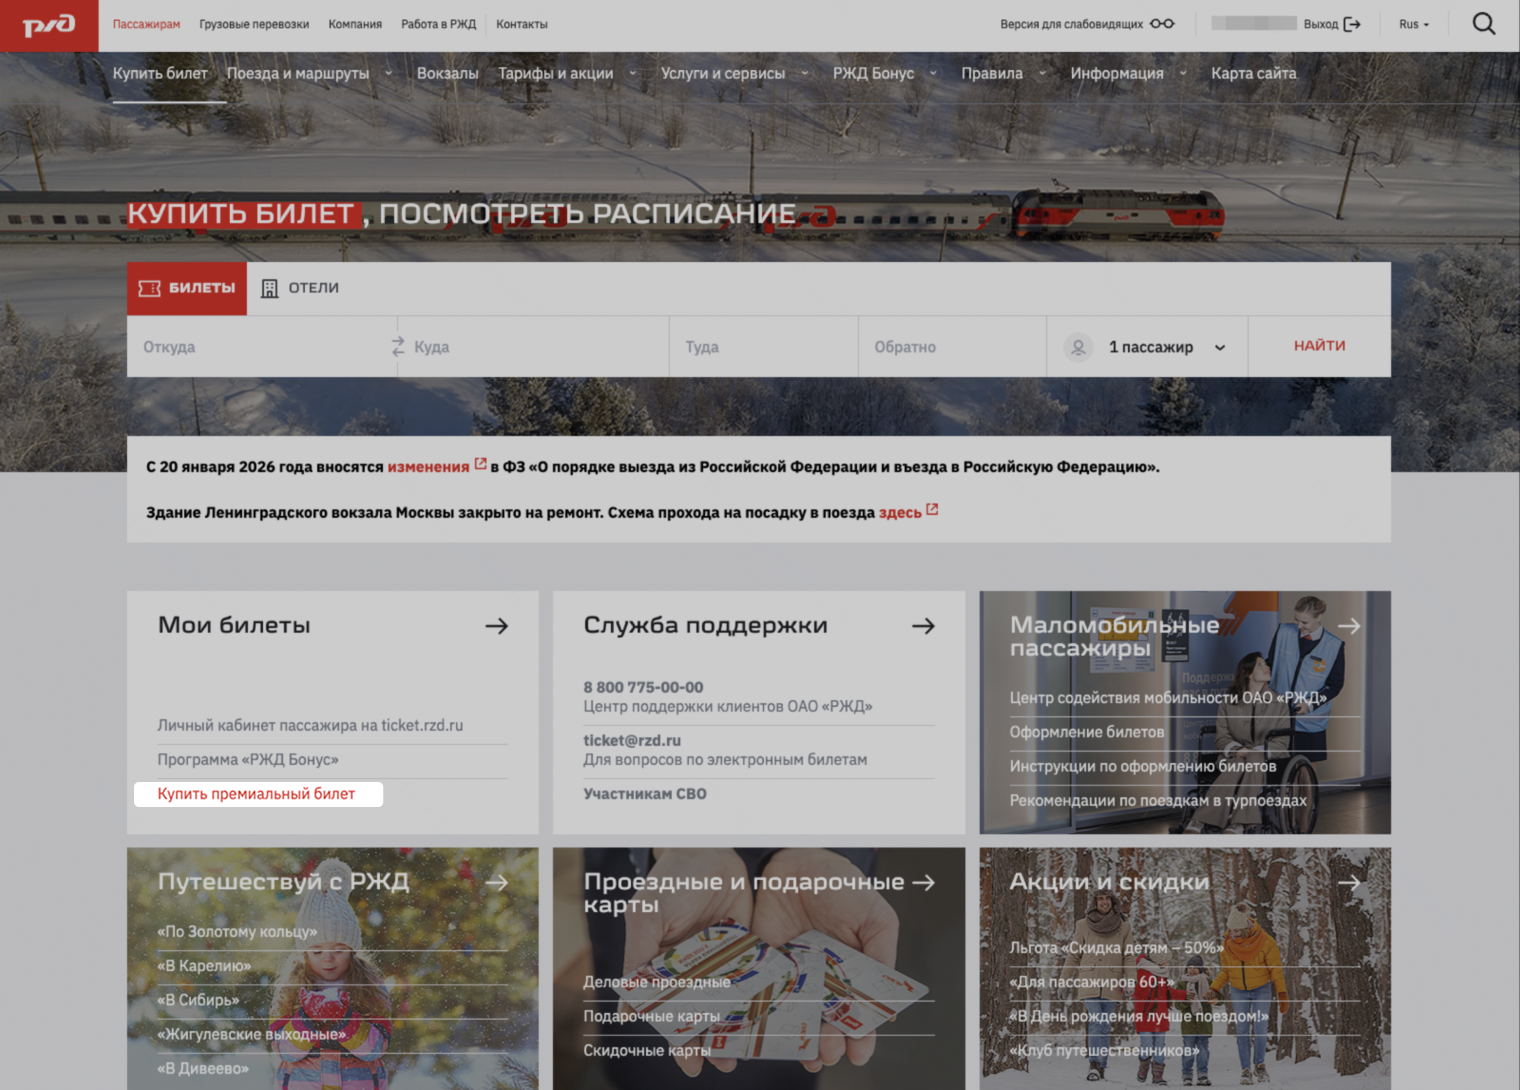Expand Услуги и сервисы submenu chevron

coord(804,73)
